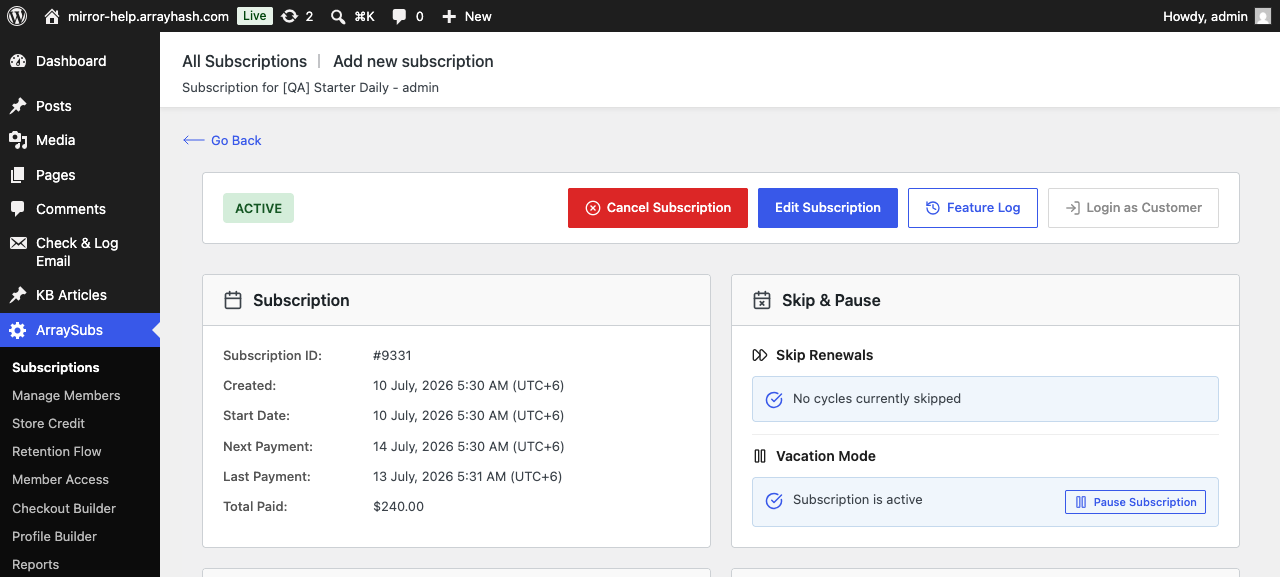Image resolution: width=1280 pixels, height=577 pixels.
Task: Click Created date 10 July, 2026
Action: [468, 385]
